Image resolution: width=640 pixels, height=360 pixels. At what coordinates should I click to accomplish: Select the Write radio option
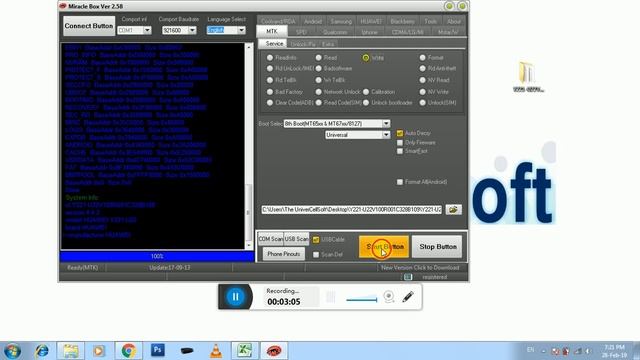[x=366, y=58]
